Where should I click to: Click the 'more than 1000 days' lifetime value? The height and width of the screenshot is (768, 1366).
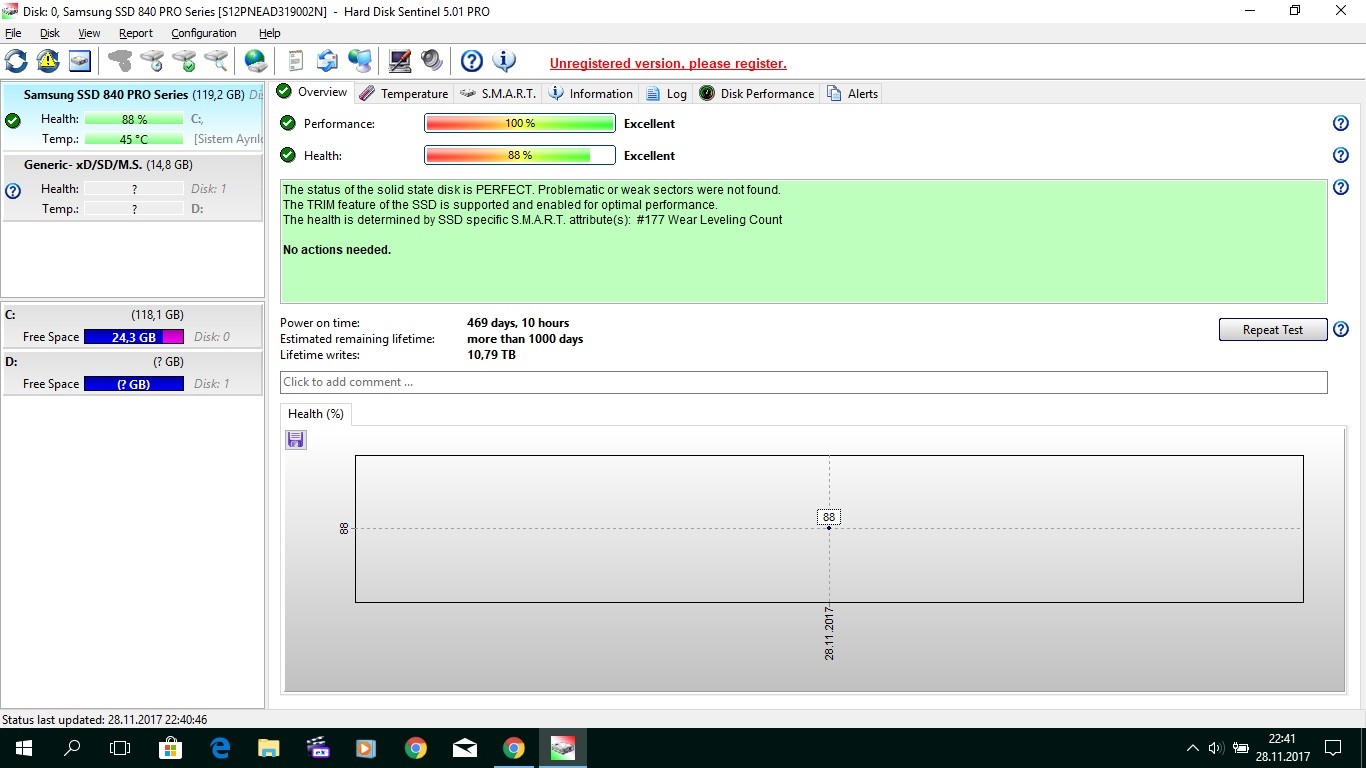(x=525, y=339)
